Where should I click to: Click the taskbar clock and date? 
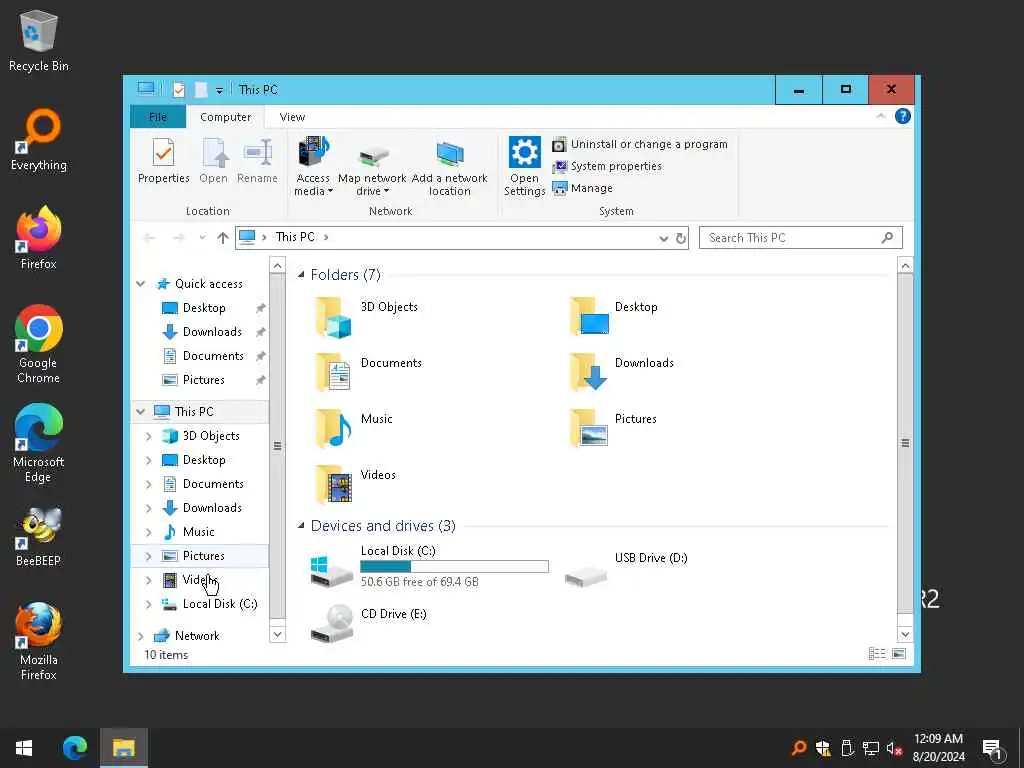(938, 748)
